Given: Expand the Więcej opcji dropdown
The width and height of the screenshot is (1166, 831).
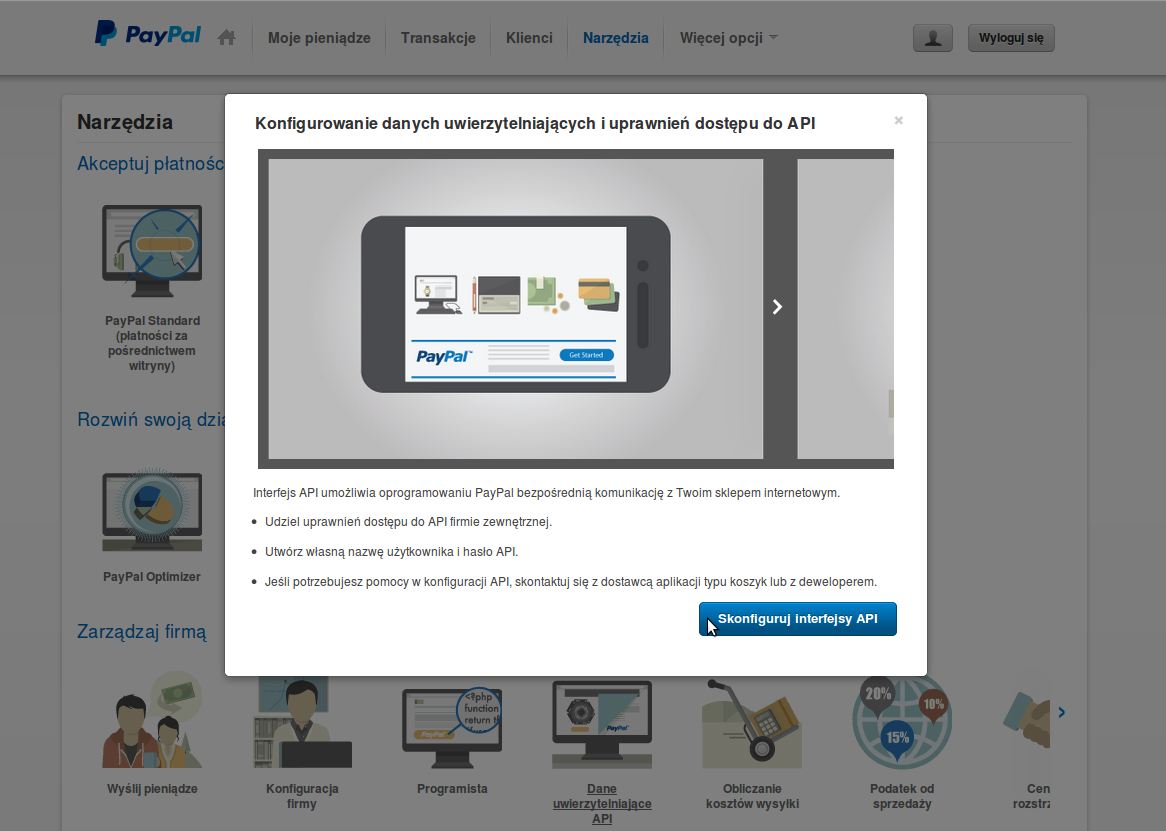Looking at the screenshot, I should point(729,38).
